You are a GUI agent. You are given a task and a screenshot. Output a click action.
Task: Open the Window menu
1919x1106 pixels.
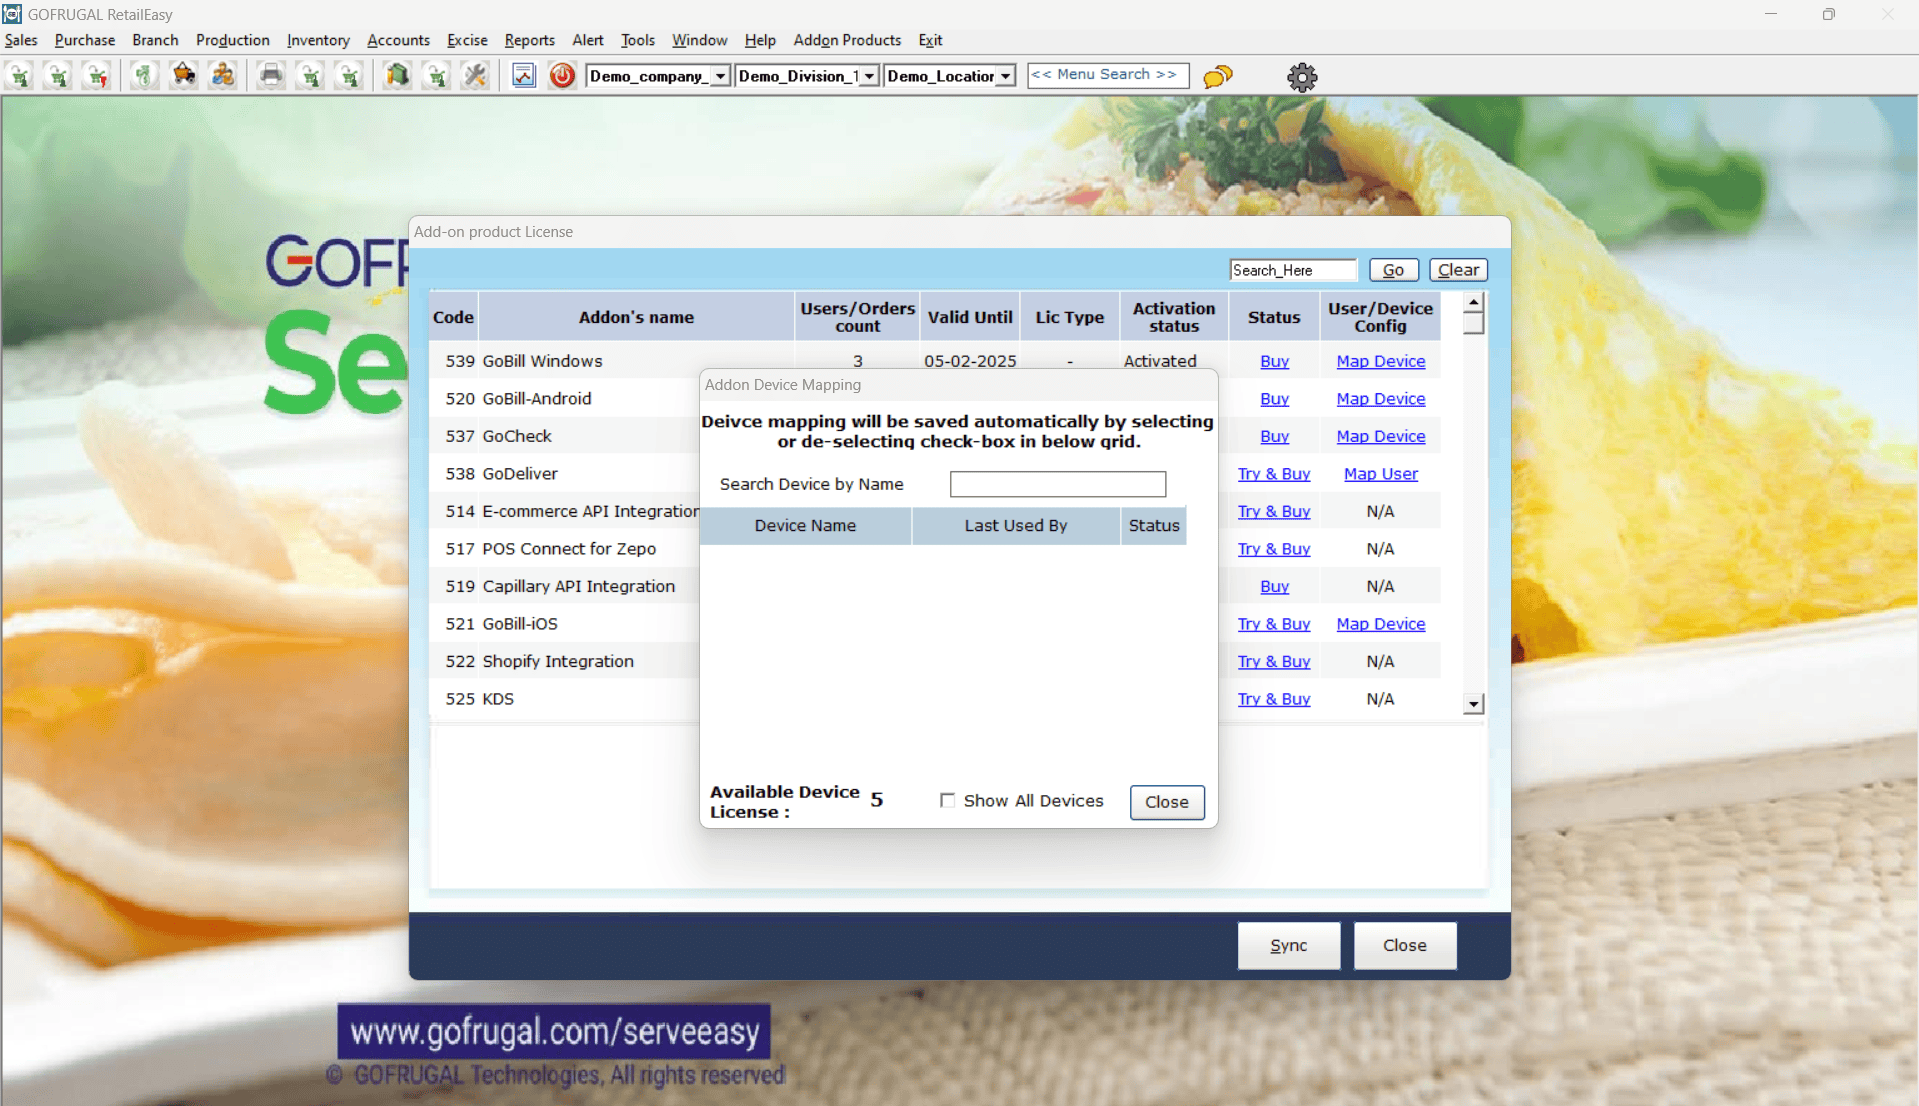(699, 40)
